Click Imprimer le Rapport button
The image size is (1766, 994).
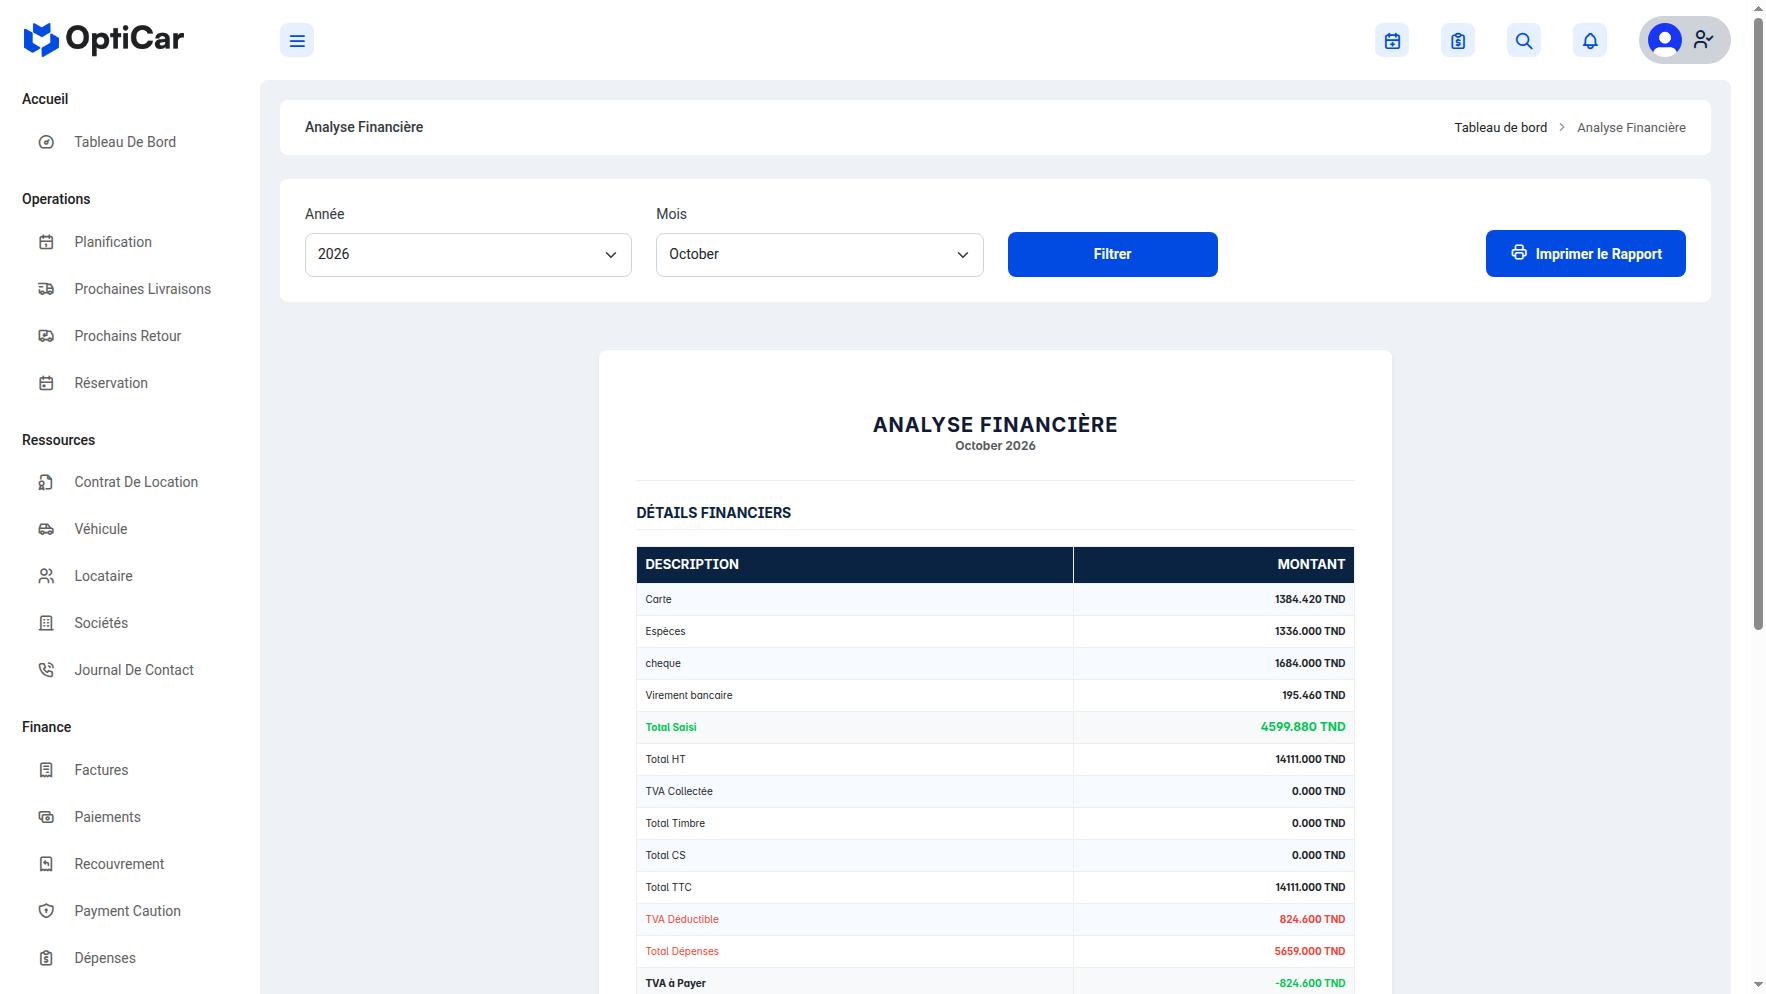[x=1586, y=254]
